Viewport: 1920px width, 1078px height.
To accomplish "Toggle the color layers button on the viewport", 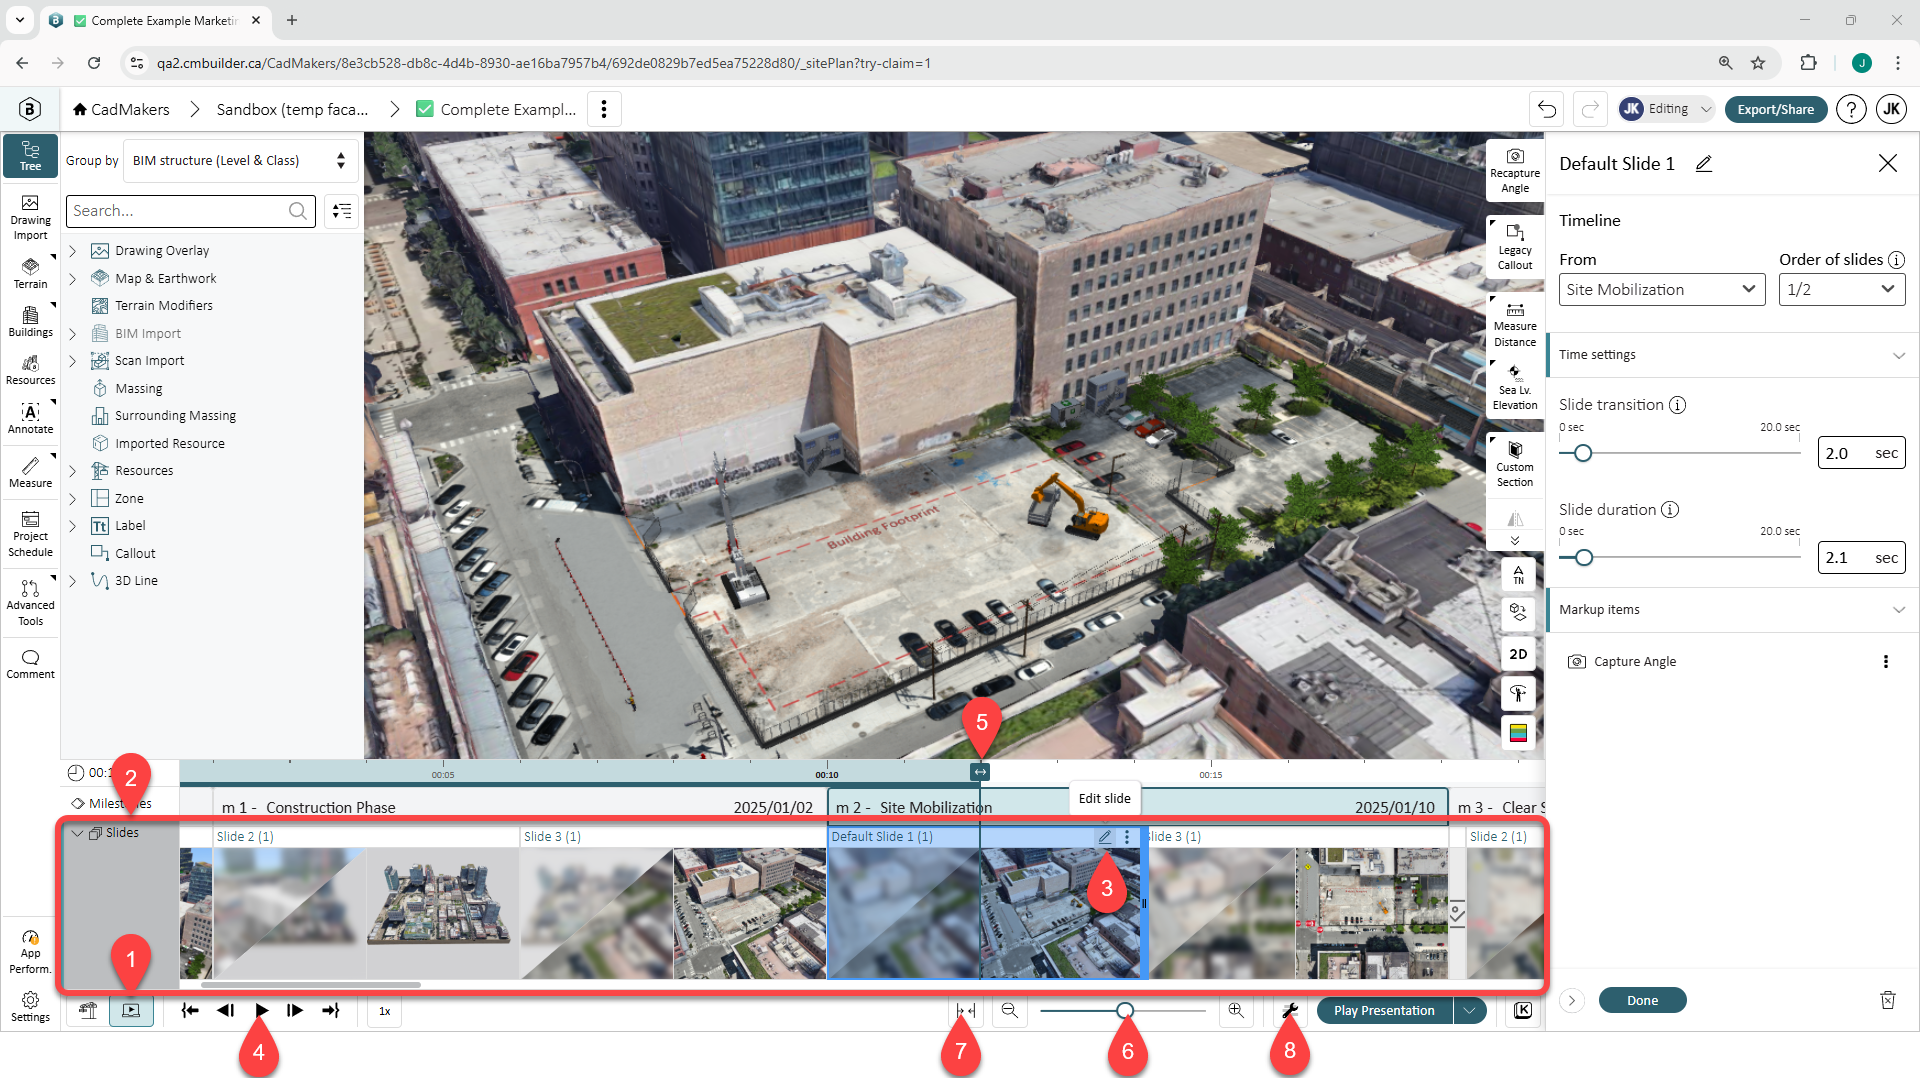I will click(1518, 733).
